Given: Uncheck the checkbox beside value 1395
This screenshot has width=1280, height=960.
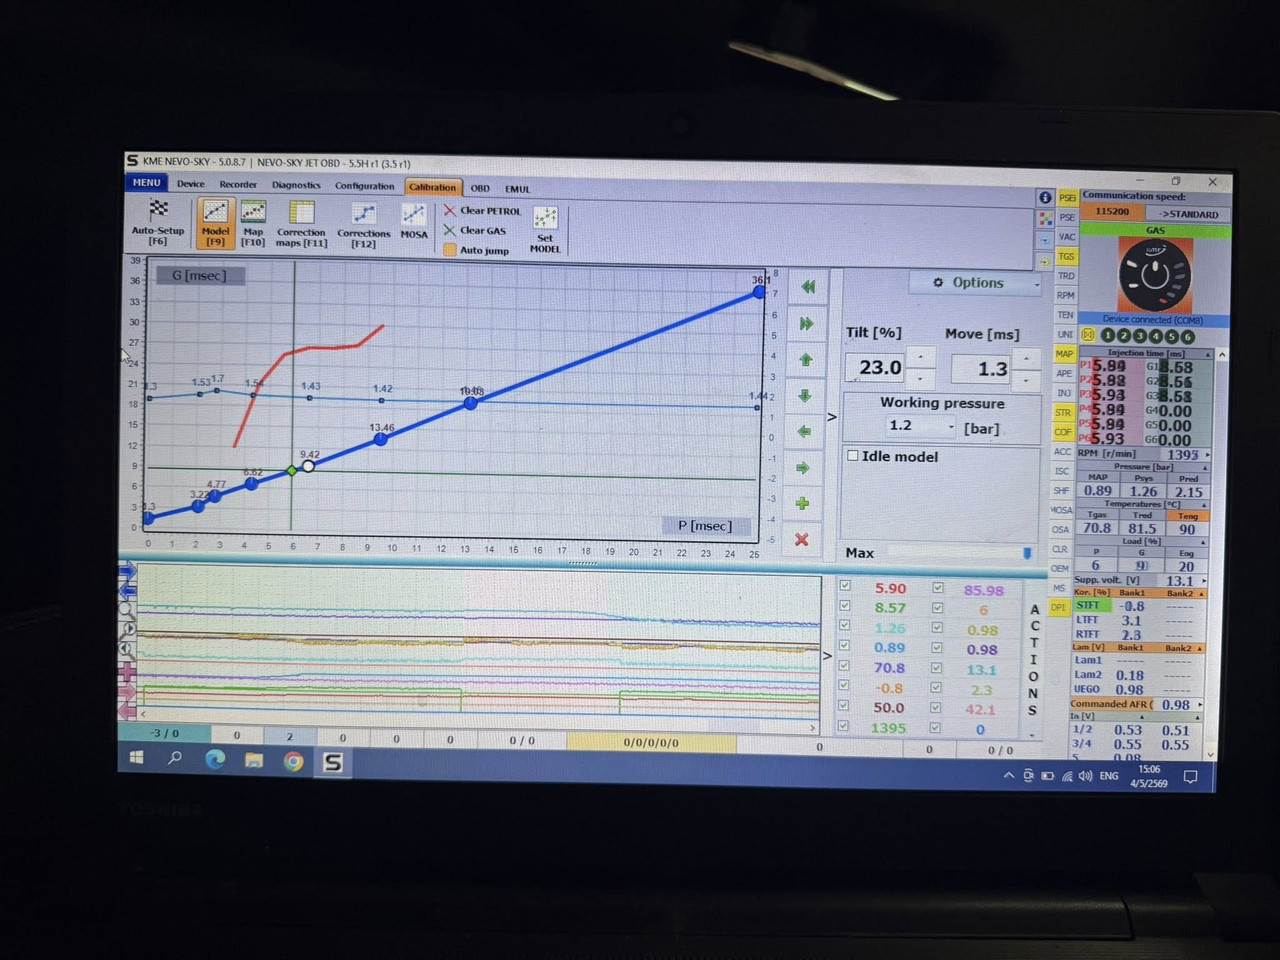Looking at the screenshot, I should click(844, 727).
